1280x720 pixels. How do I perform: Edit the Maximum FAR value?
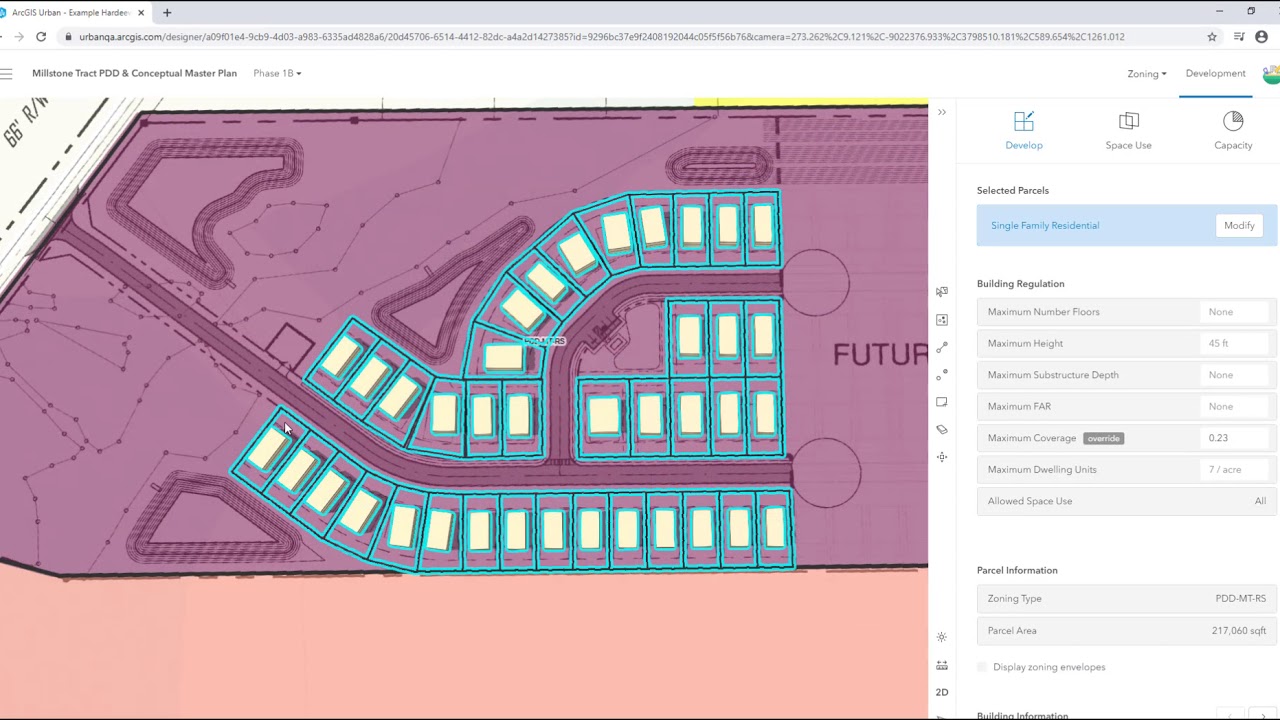(x=1235, y=406)
